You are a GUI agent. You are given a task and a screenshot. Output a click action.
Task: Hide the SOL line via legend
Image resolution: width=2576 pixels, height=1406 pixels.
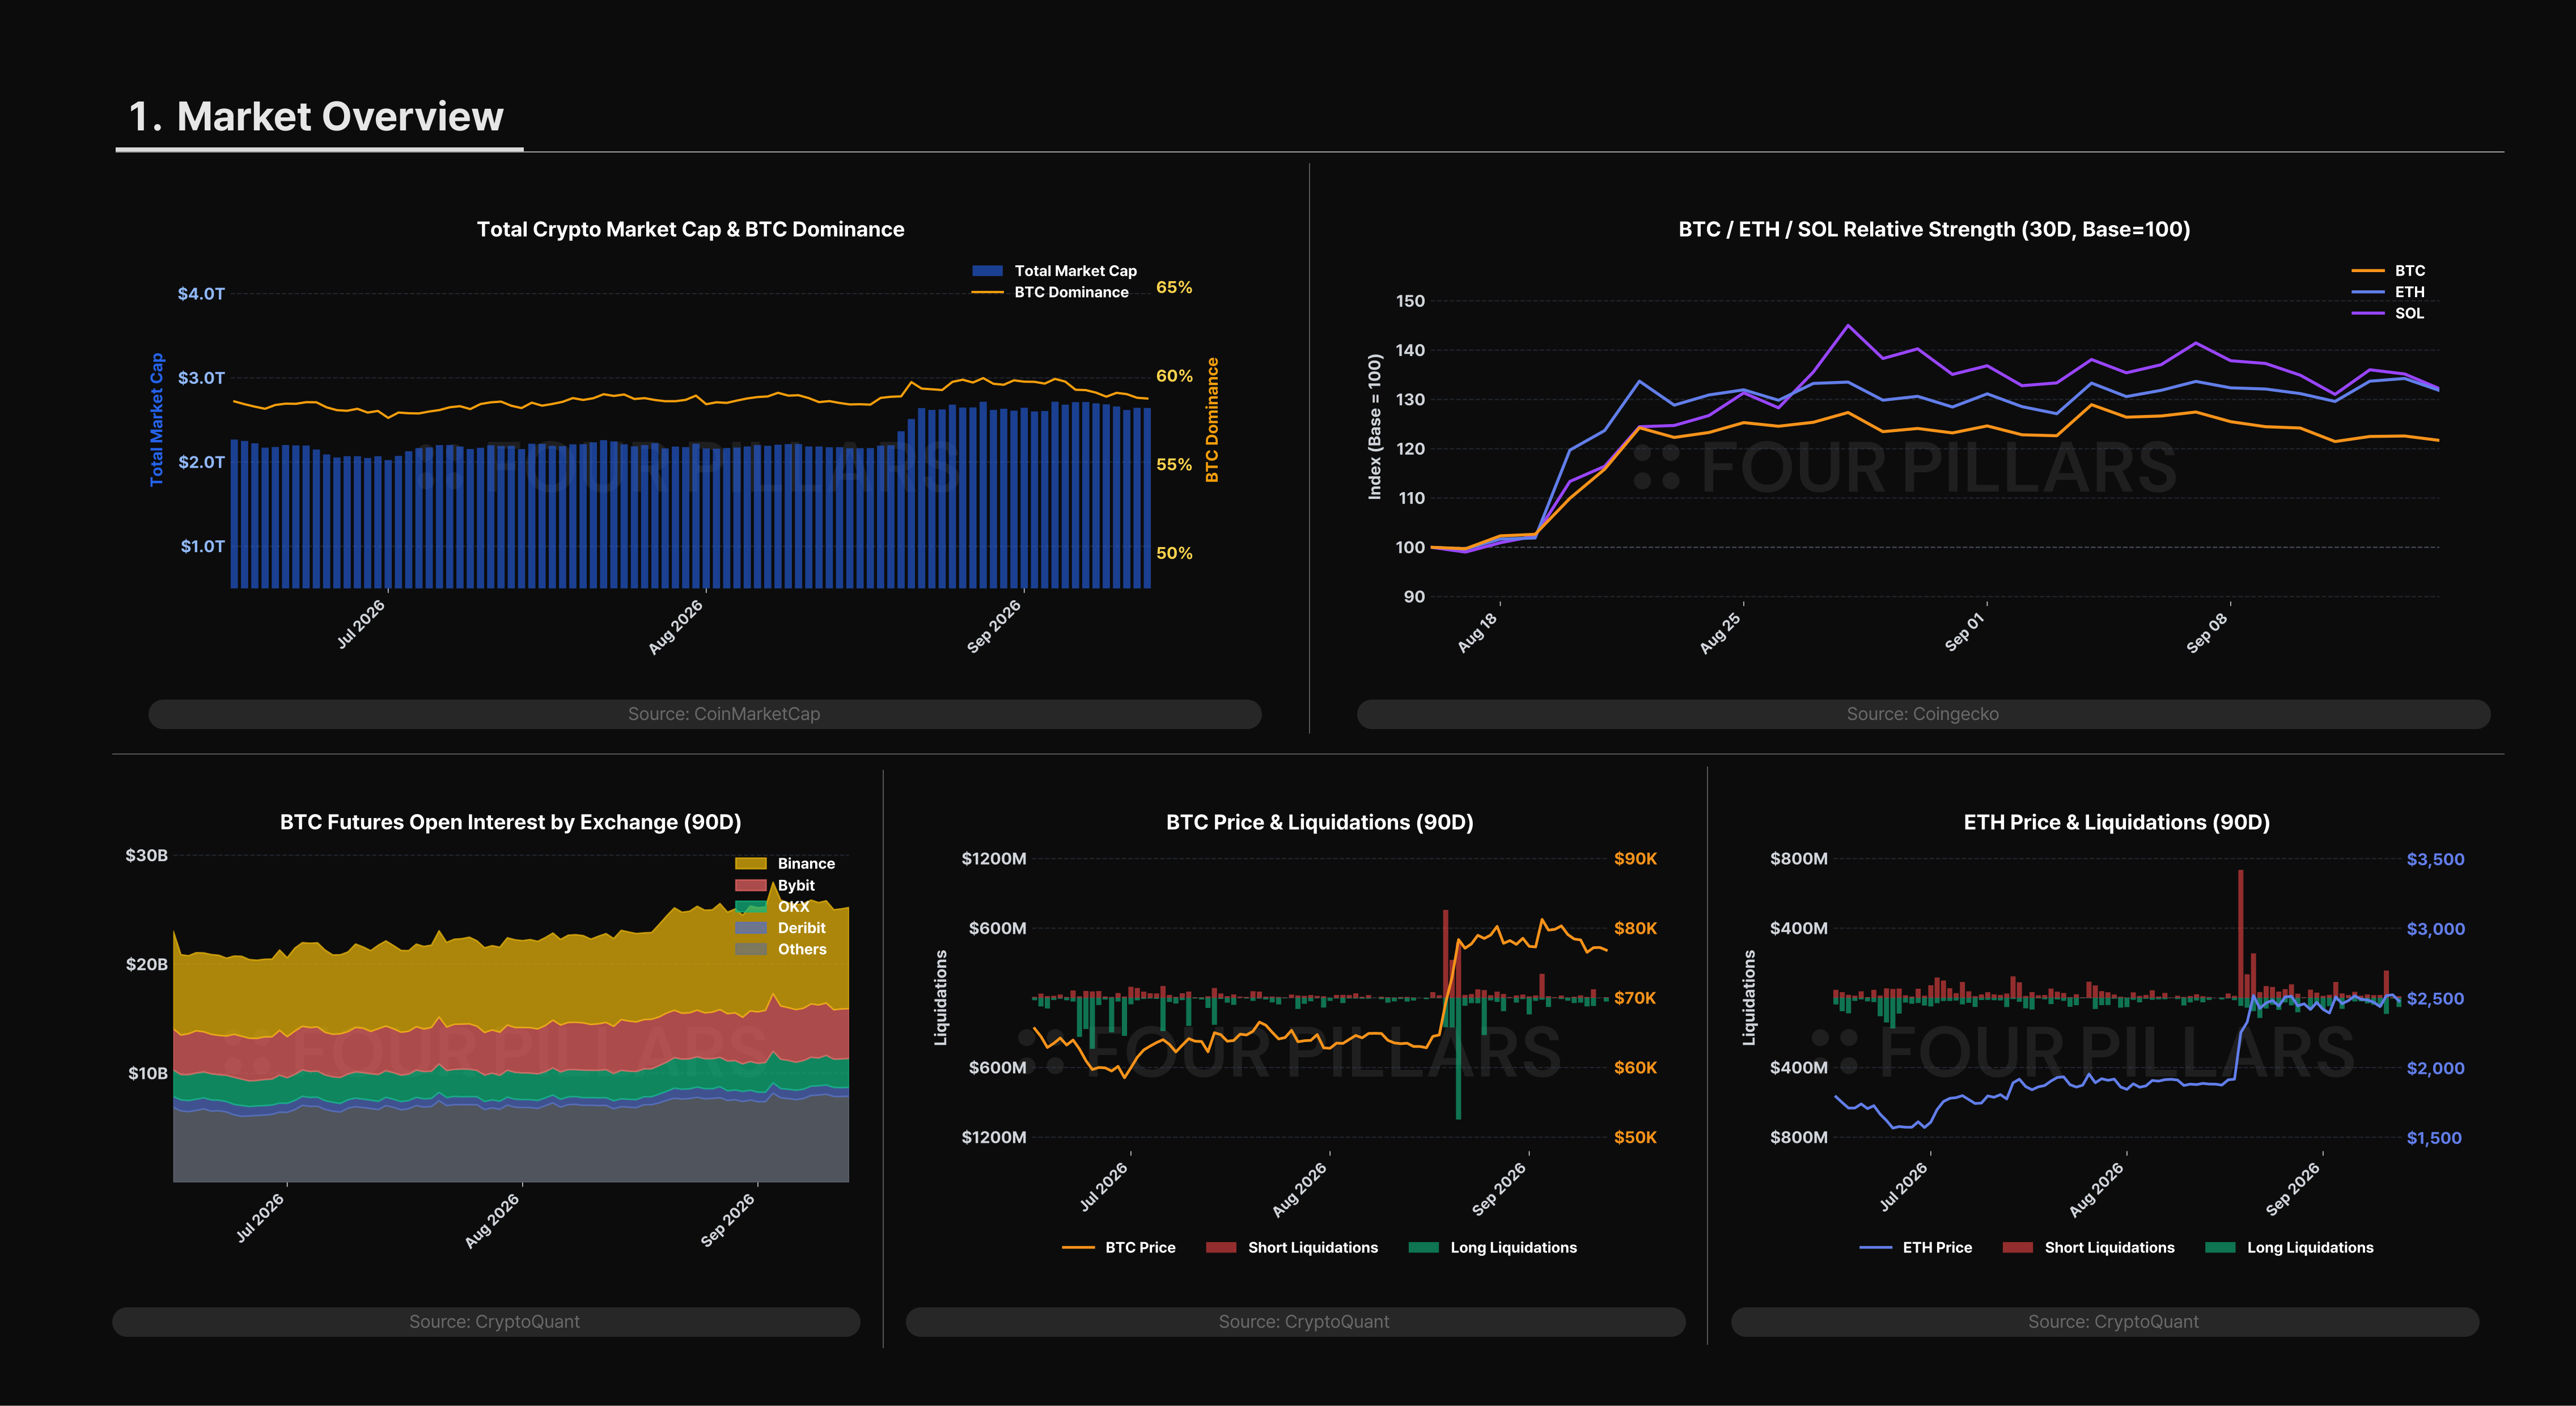(2387, 313)
